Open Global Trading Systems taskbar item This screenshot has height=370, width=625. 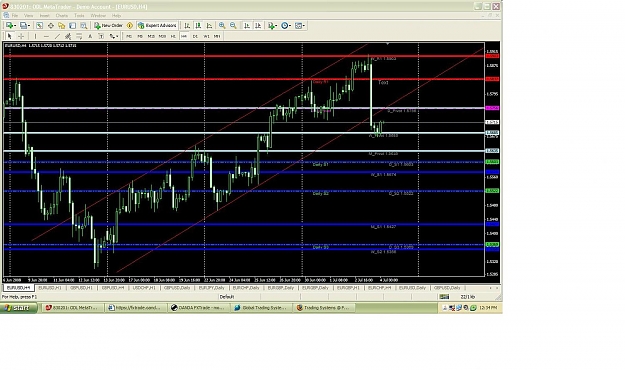pos(261,308)
